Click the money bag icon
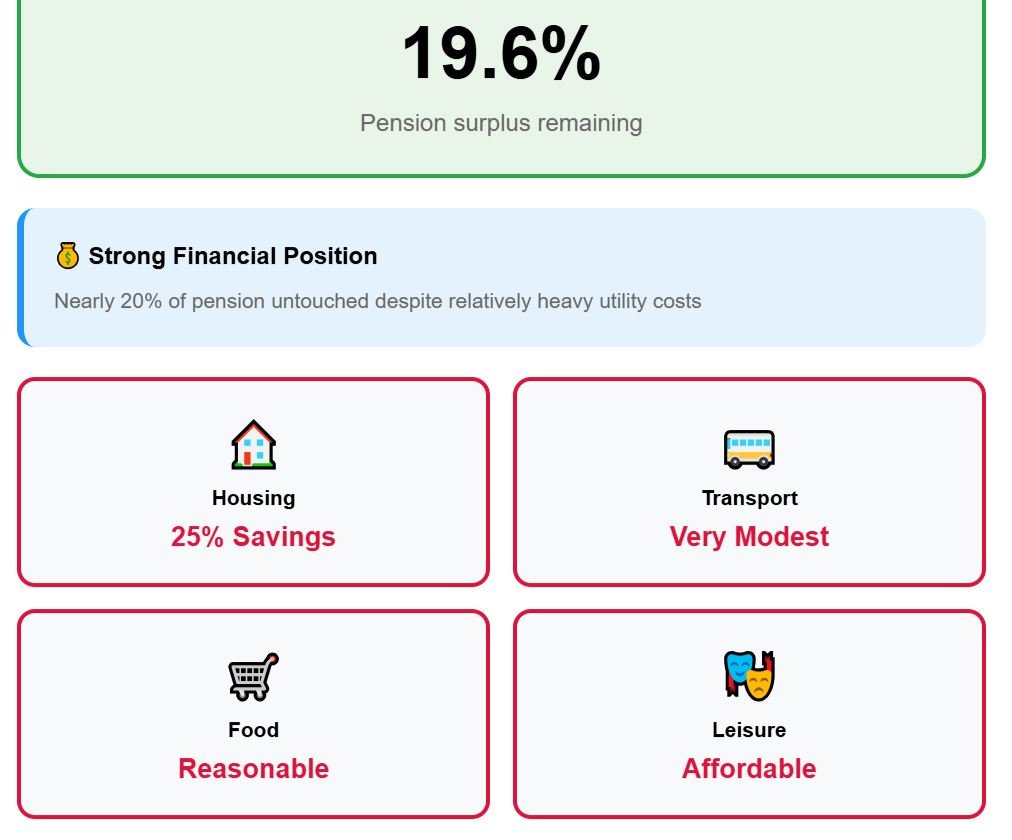 point(67,257)
